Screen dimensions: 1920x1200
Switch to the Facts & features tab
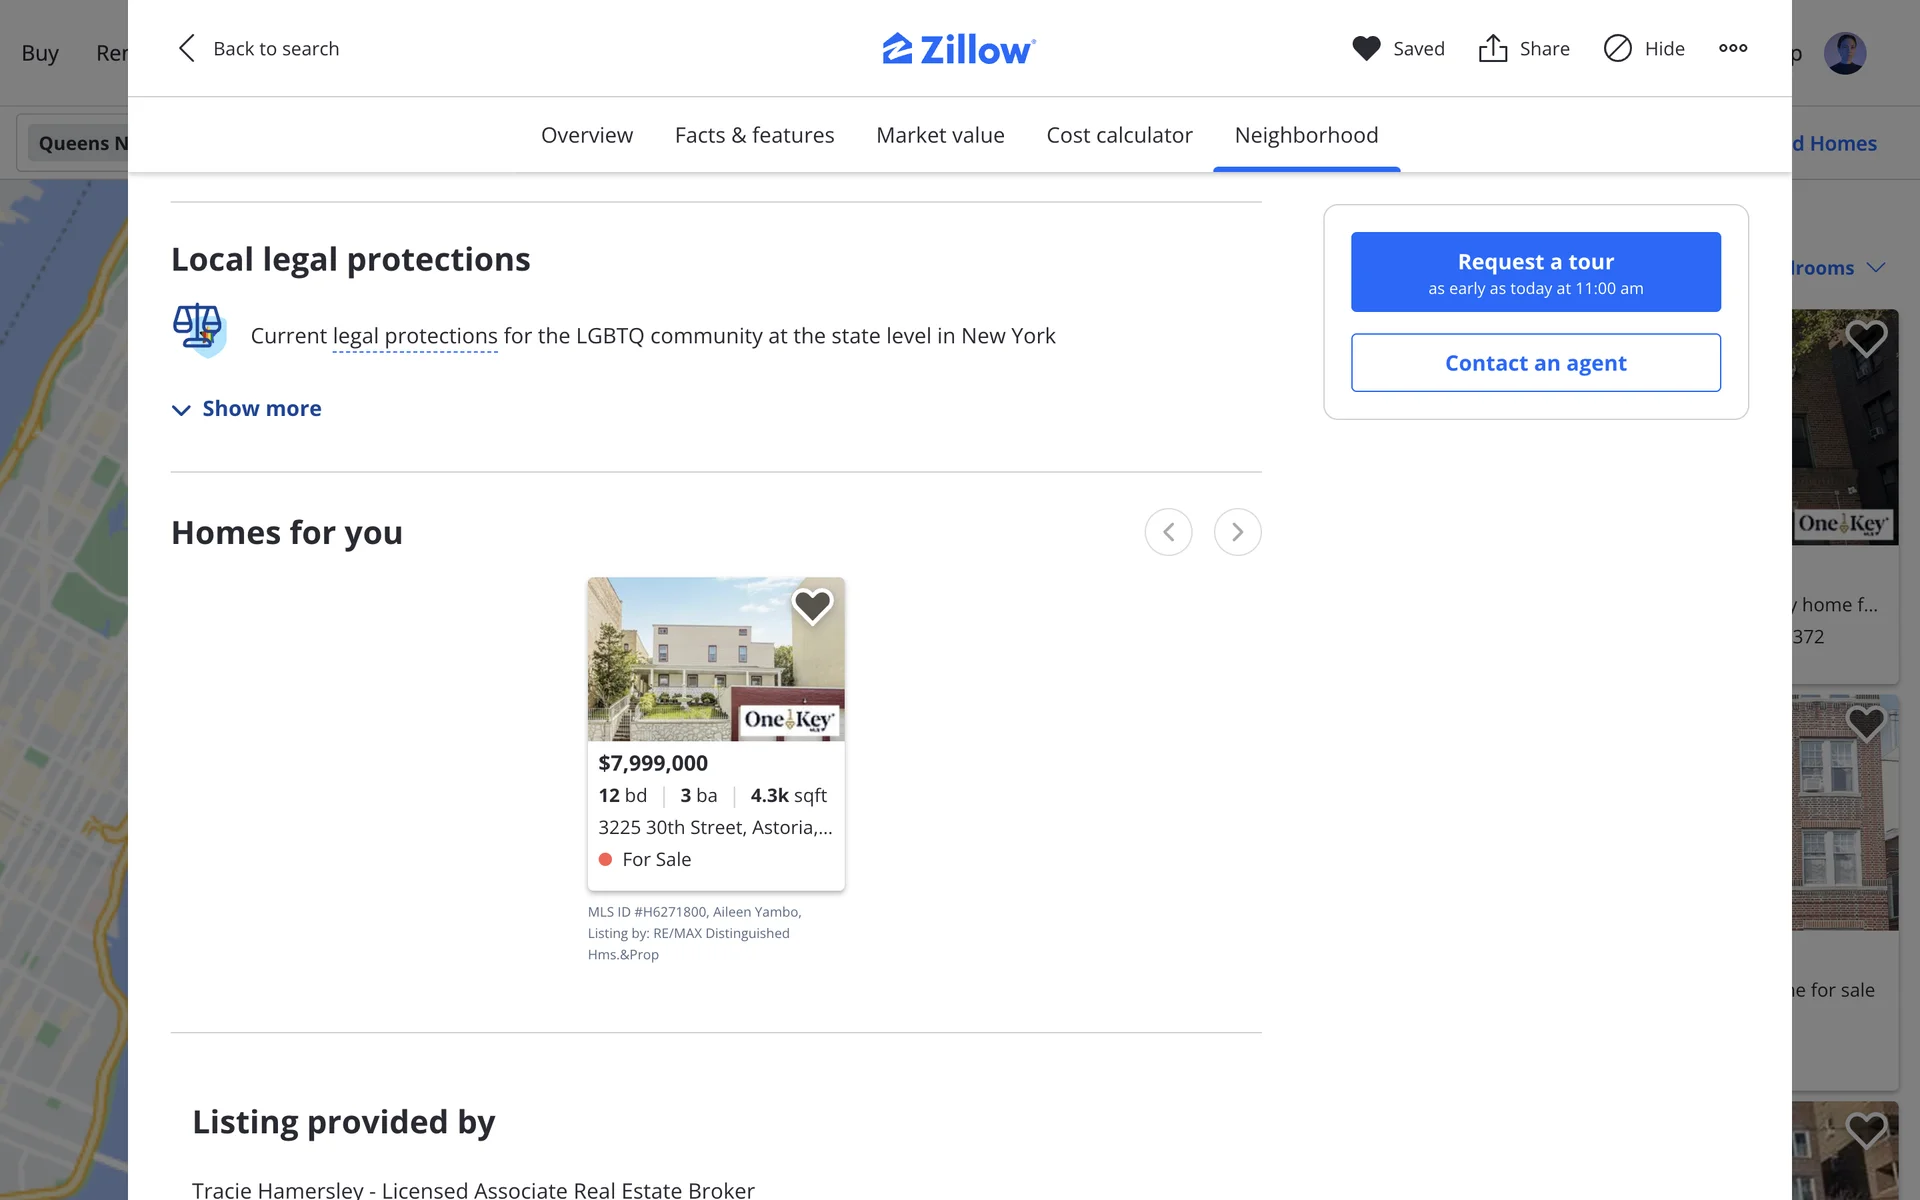point(754,135)
